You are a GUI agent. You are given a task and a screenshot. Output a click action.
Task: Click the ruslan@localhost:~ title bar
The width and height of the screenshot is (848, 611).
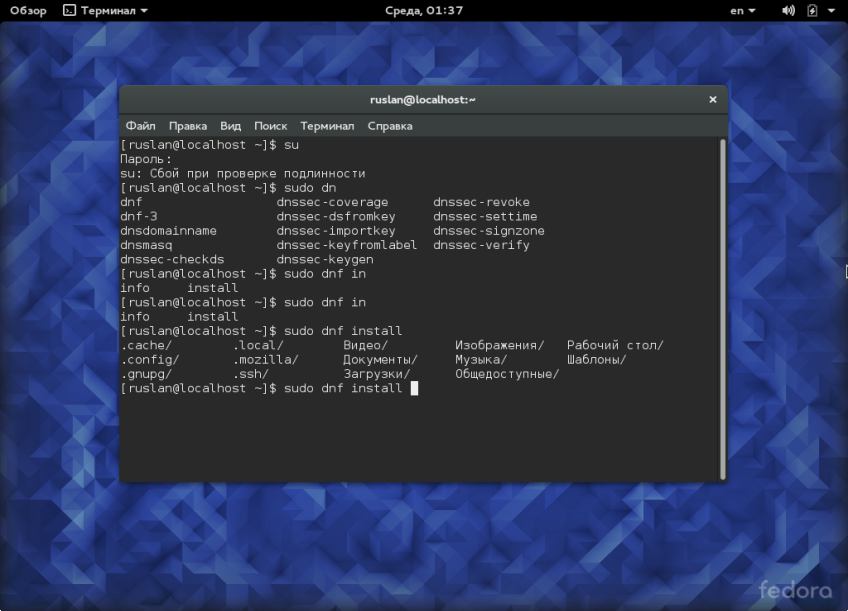(423, 99)
